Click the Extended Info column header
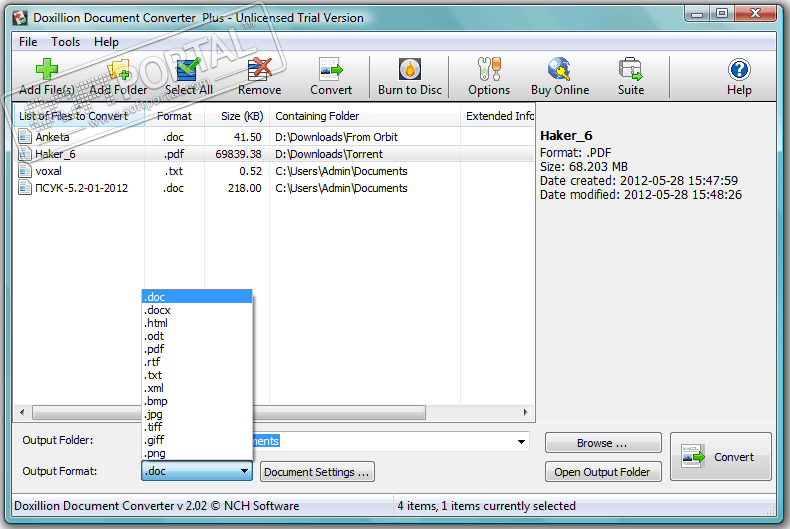Image resolution: width=790 pixels, height=529 pixels. (497, 116)
